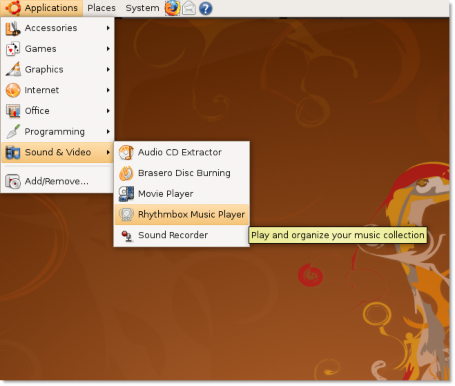Click the blue Help question mark icon
This screenshot has height=386, width=455.
[206, 8]
